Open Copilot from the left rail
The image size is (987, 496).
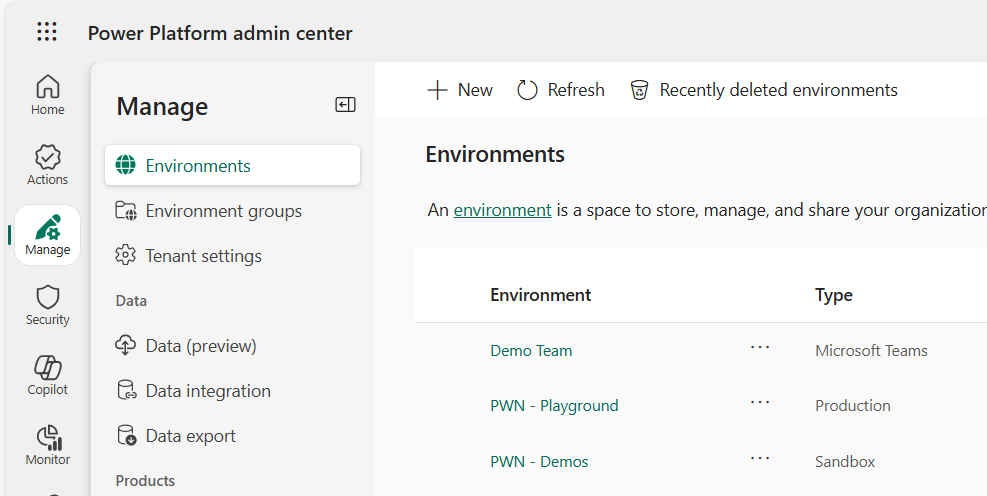click(x=47, y=375)
